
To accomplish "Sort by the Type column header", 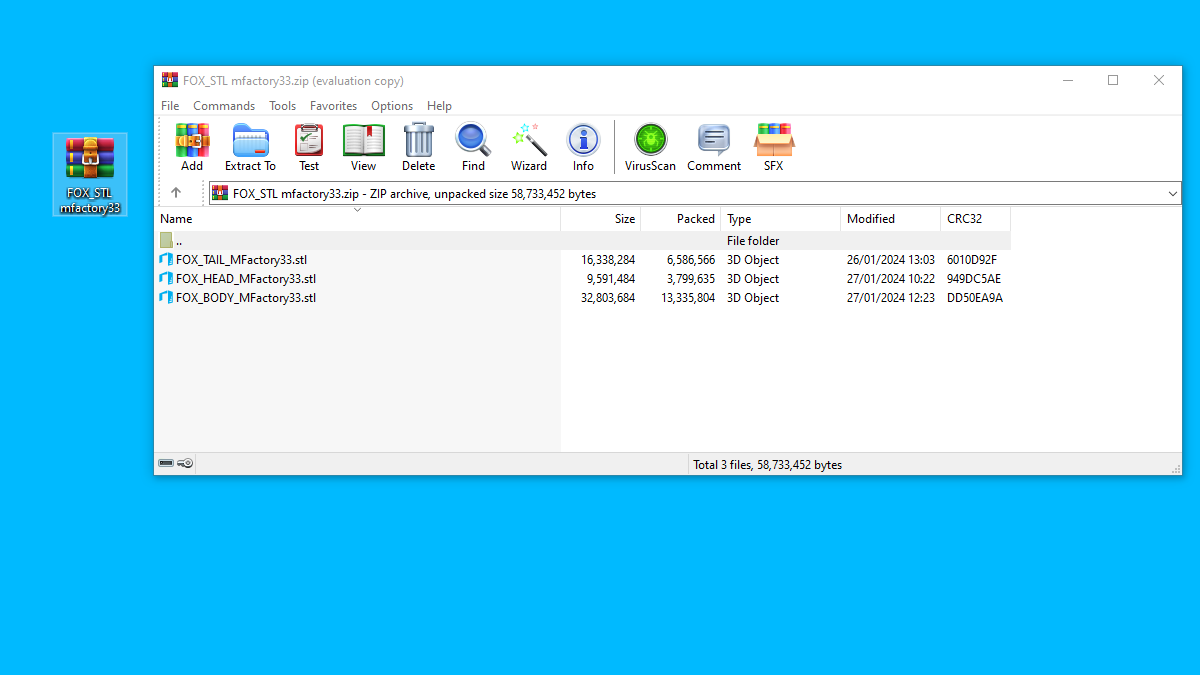I will (781, 219).
